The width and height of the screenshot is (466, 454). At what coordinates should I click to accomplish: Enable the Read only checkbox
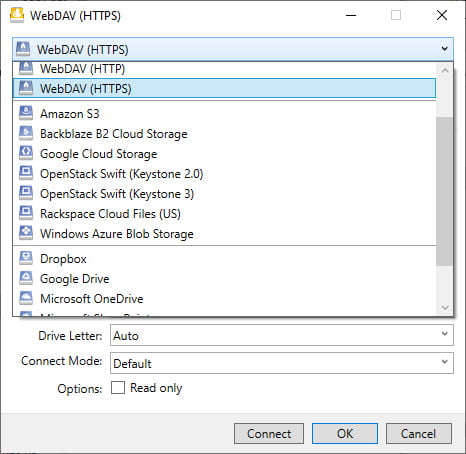[118, 388]
